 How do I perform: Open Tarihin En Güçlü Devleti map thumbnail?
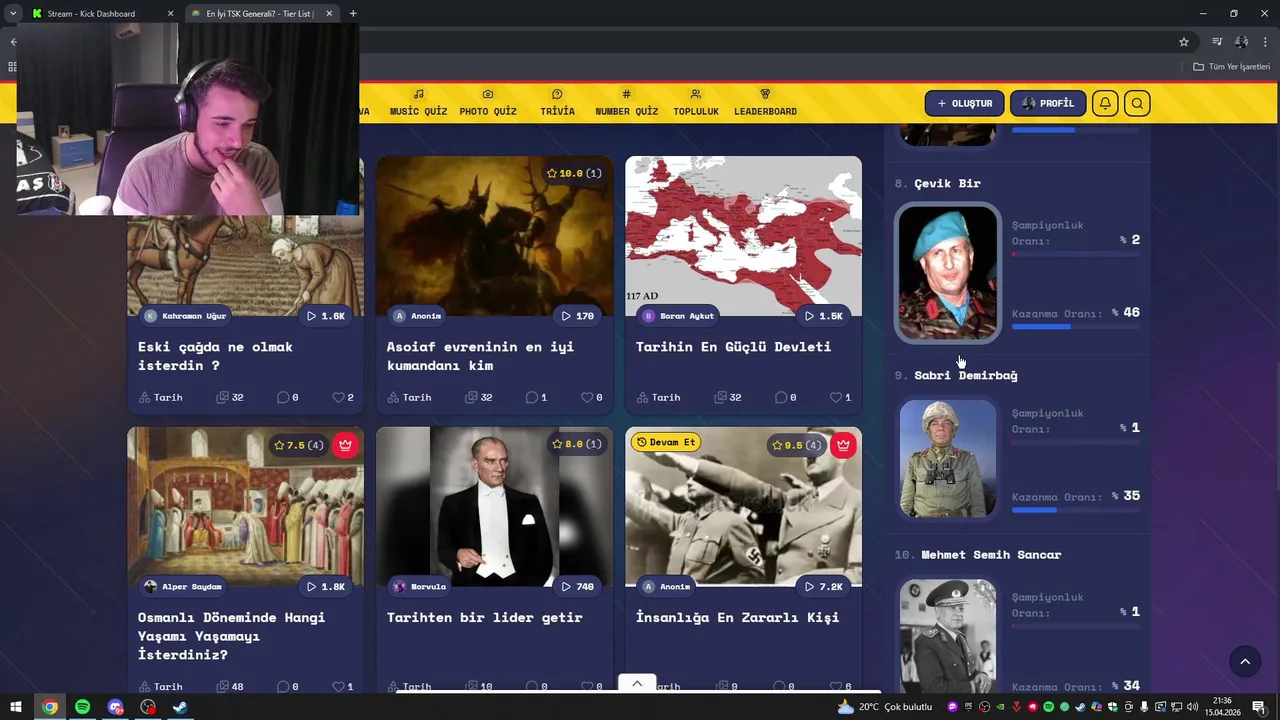743,236
